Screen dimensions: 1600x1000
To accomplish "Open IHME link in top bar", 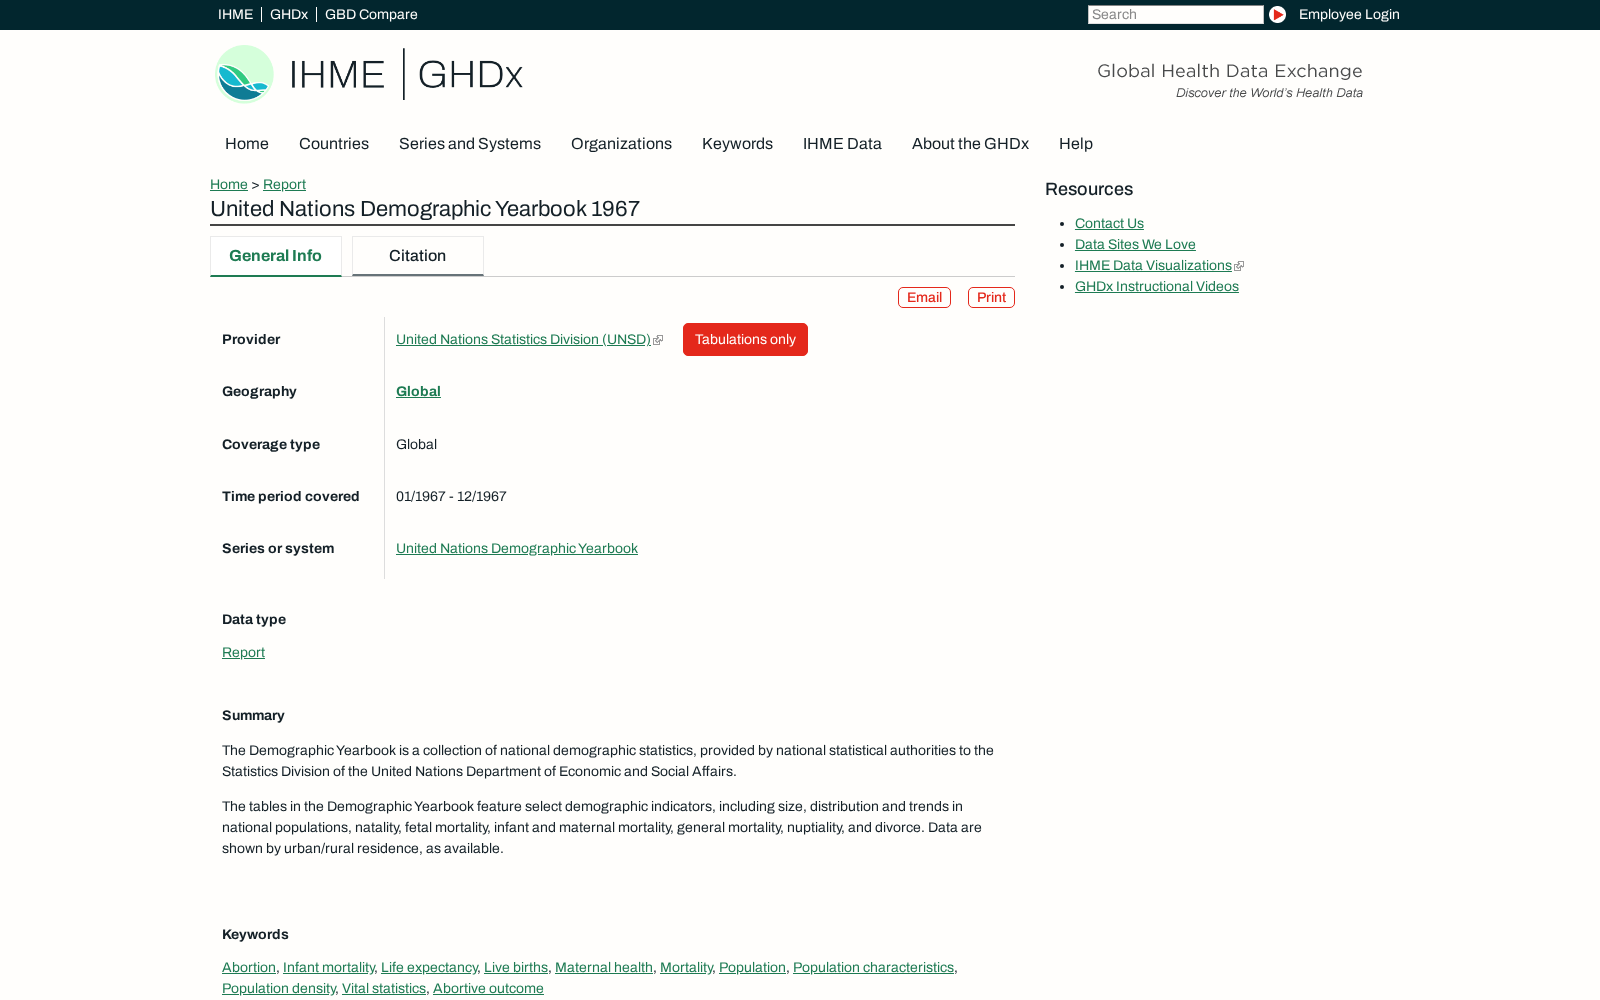I will point(235,14).
